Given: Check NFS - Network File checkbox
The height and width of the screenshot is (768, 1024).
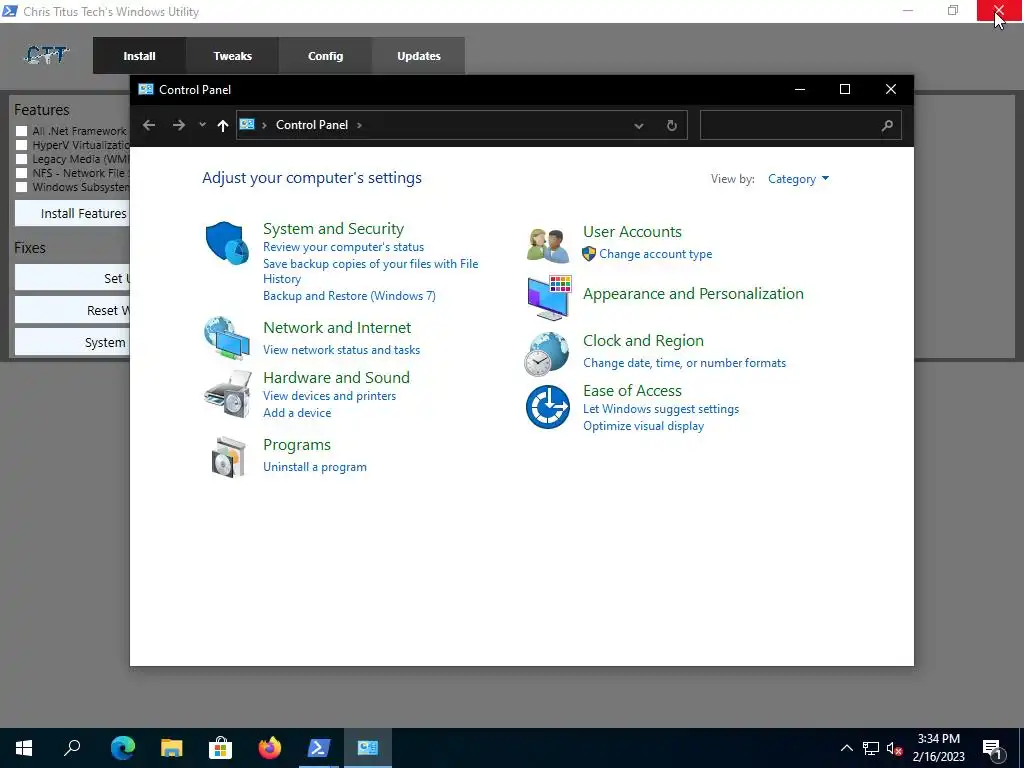Looking at the screenshot, I should coord(22,173).
